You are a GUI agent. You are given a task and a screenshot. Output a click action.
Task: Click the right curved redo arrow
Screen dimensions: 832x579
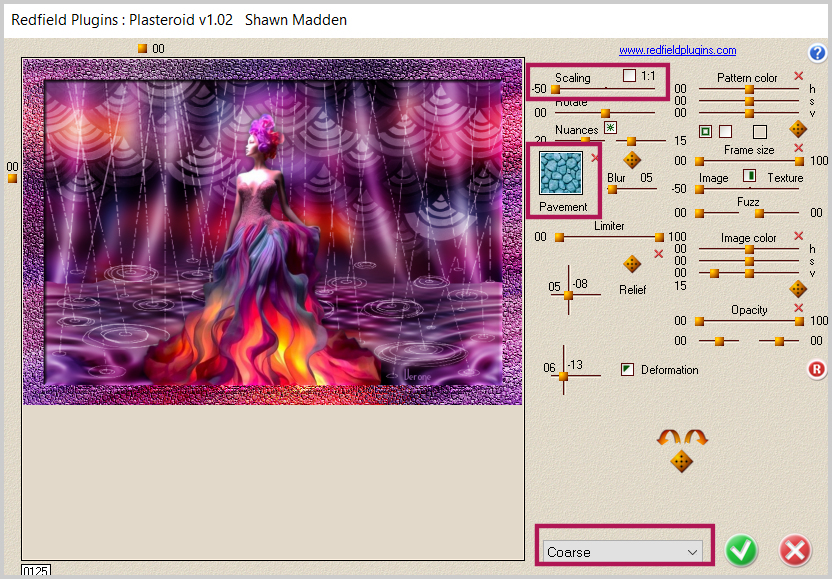point(696,438)
